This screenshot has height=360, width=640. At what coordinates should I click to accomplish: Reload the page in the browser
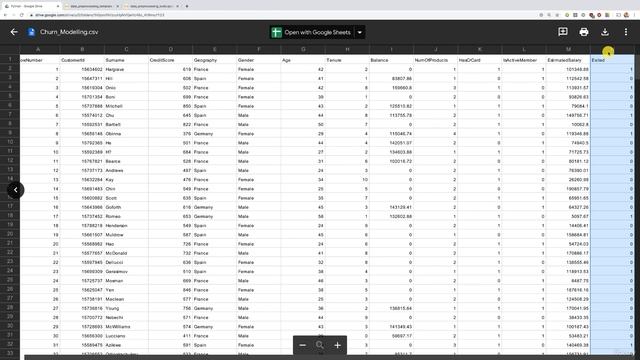22,15
